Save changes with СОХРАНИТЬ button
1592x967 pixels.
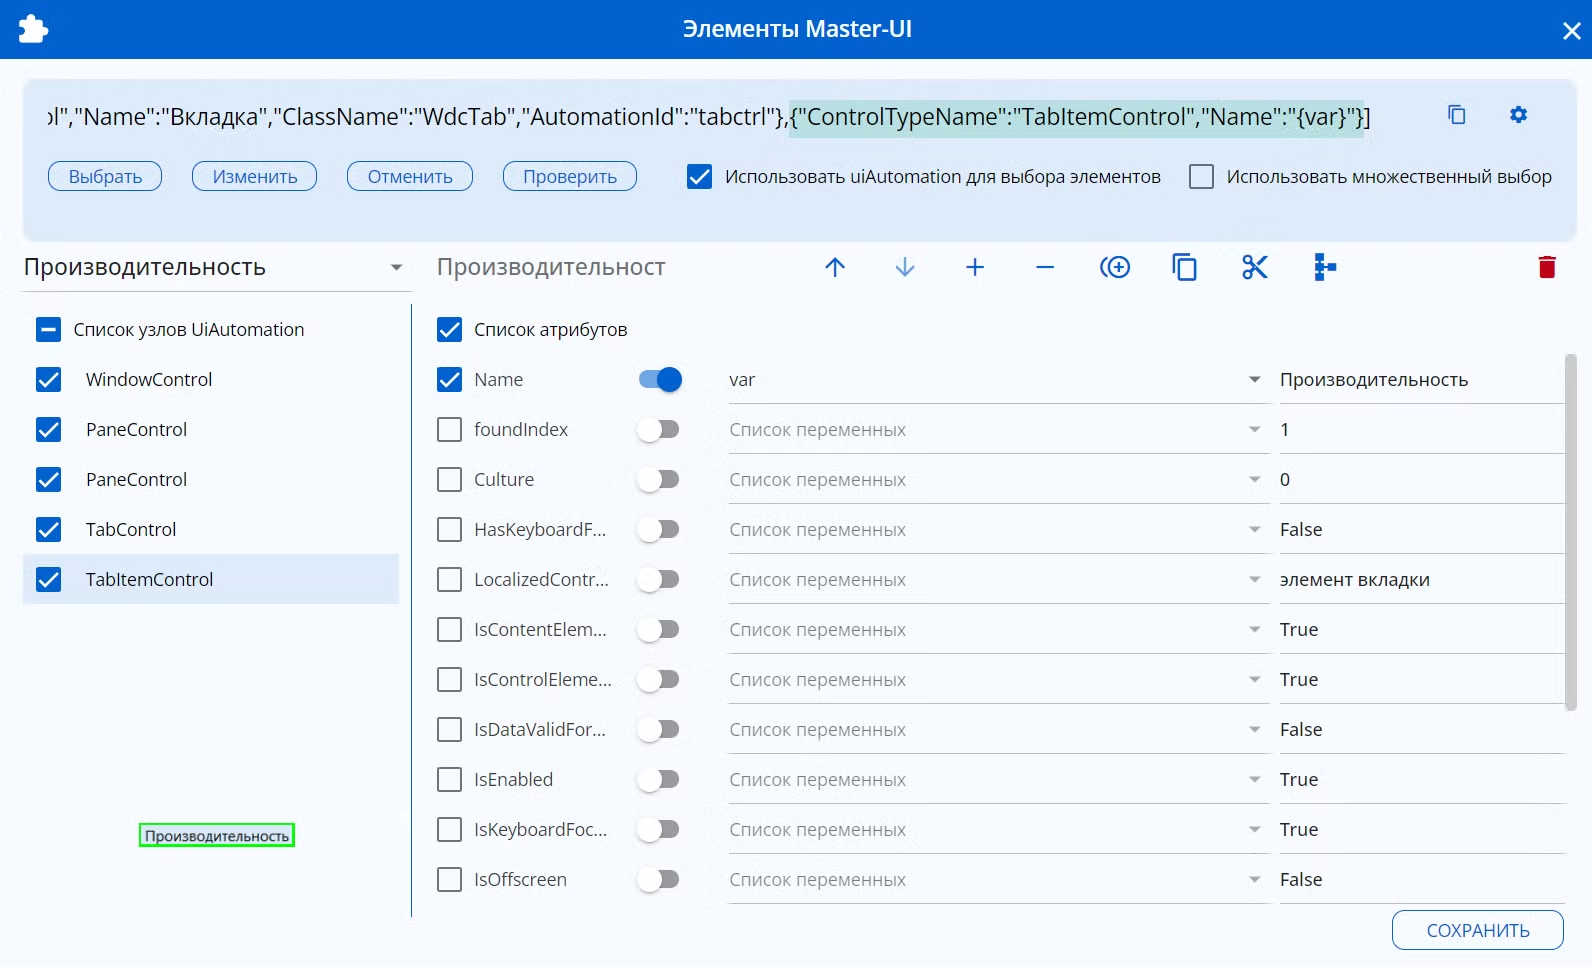coord(1478,930)
